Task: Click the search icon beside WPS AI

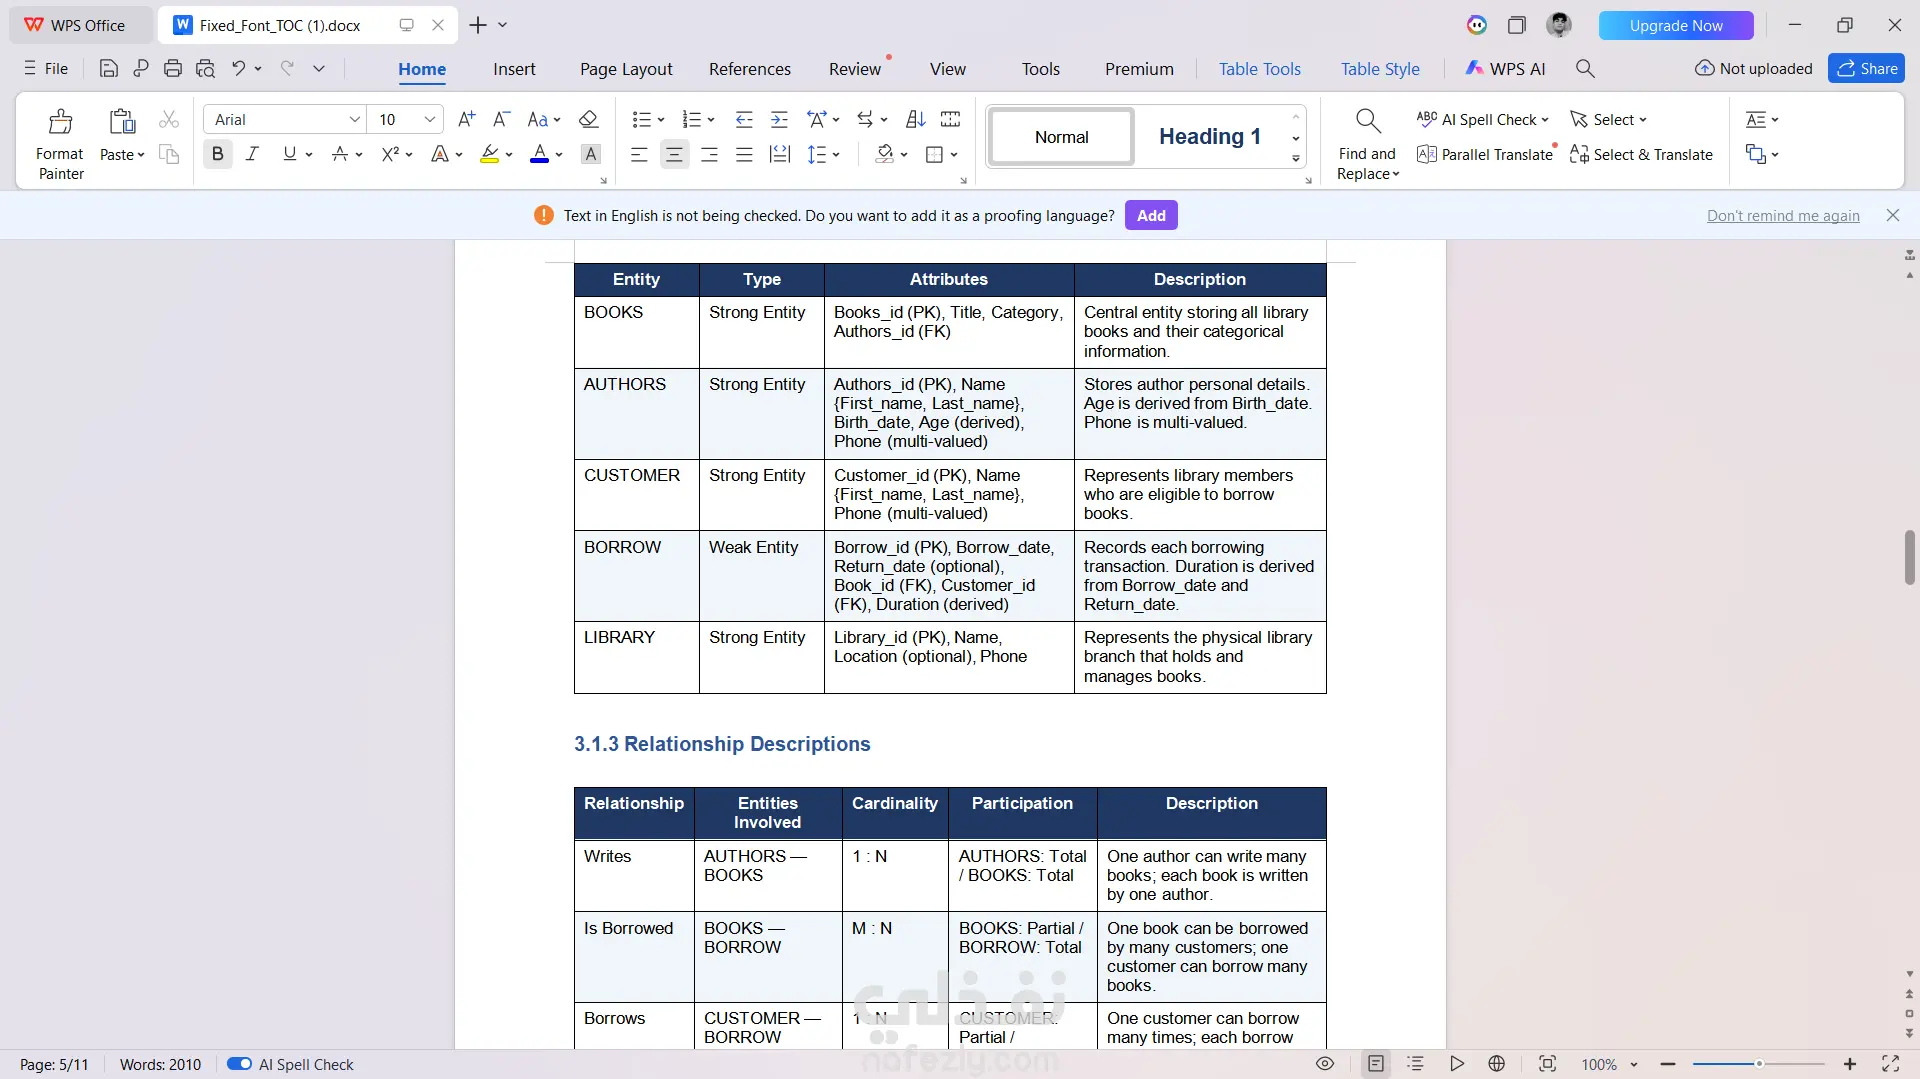Action: point(1585,68)
